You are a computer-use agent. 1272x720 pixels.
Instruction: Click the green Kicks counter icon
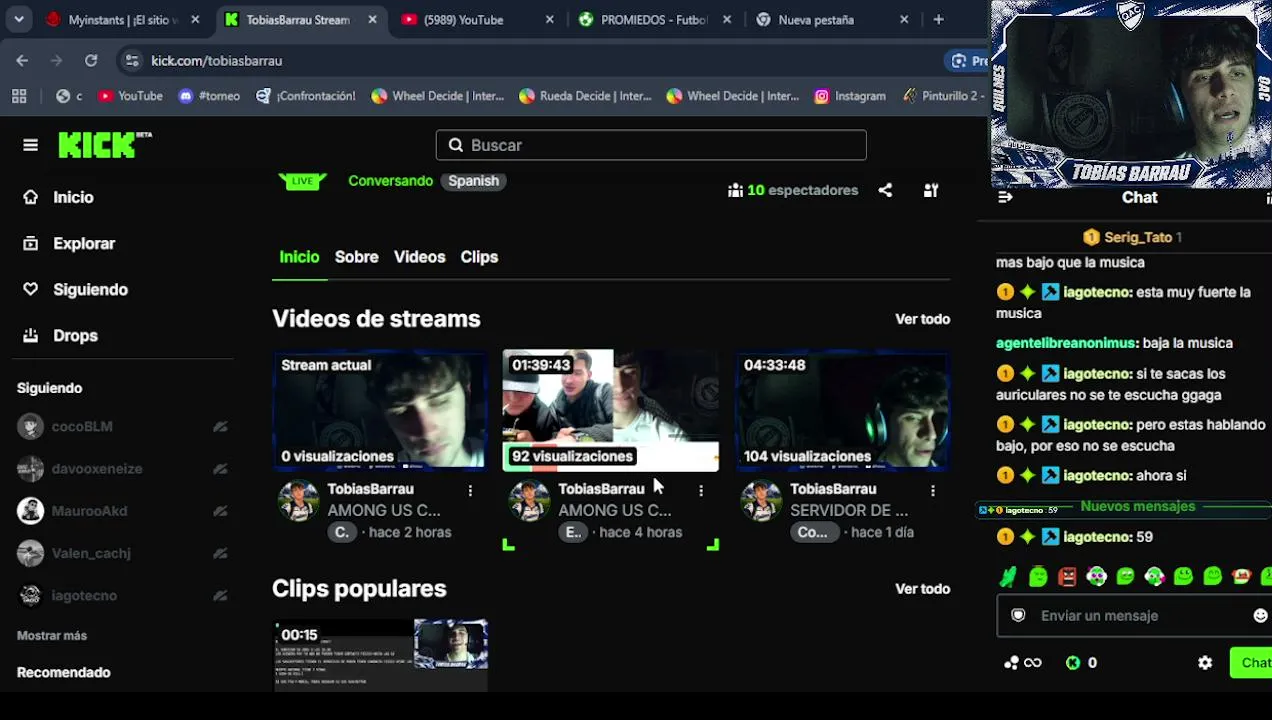tap(1073, 662)
